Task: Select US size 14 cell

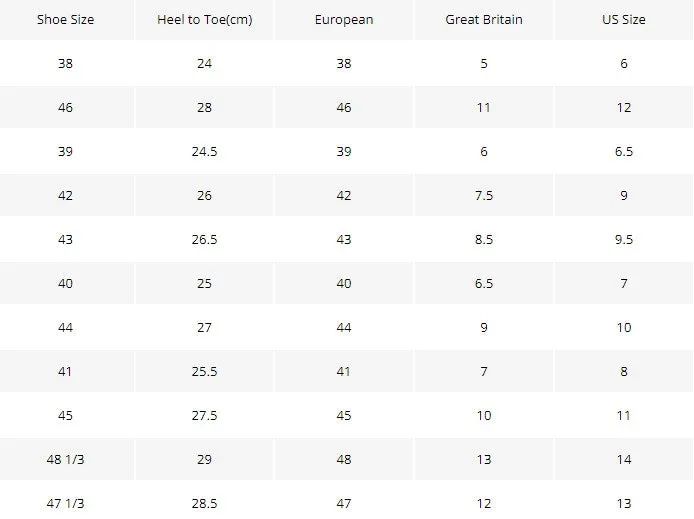Action: [x=624, y=459]
